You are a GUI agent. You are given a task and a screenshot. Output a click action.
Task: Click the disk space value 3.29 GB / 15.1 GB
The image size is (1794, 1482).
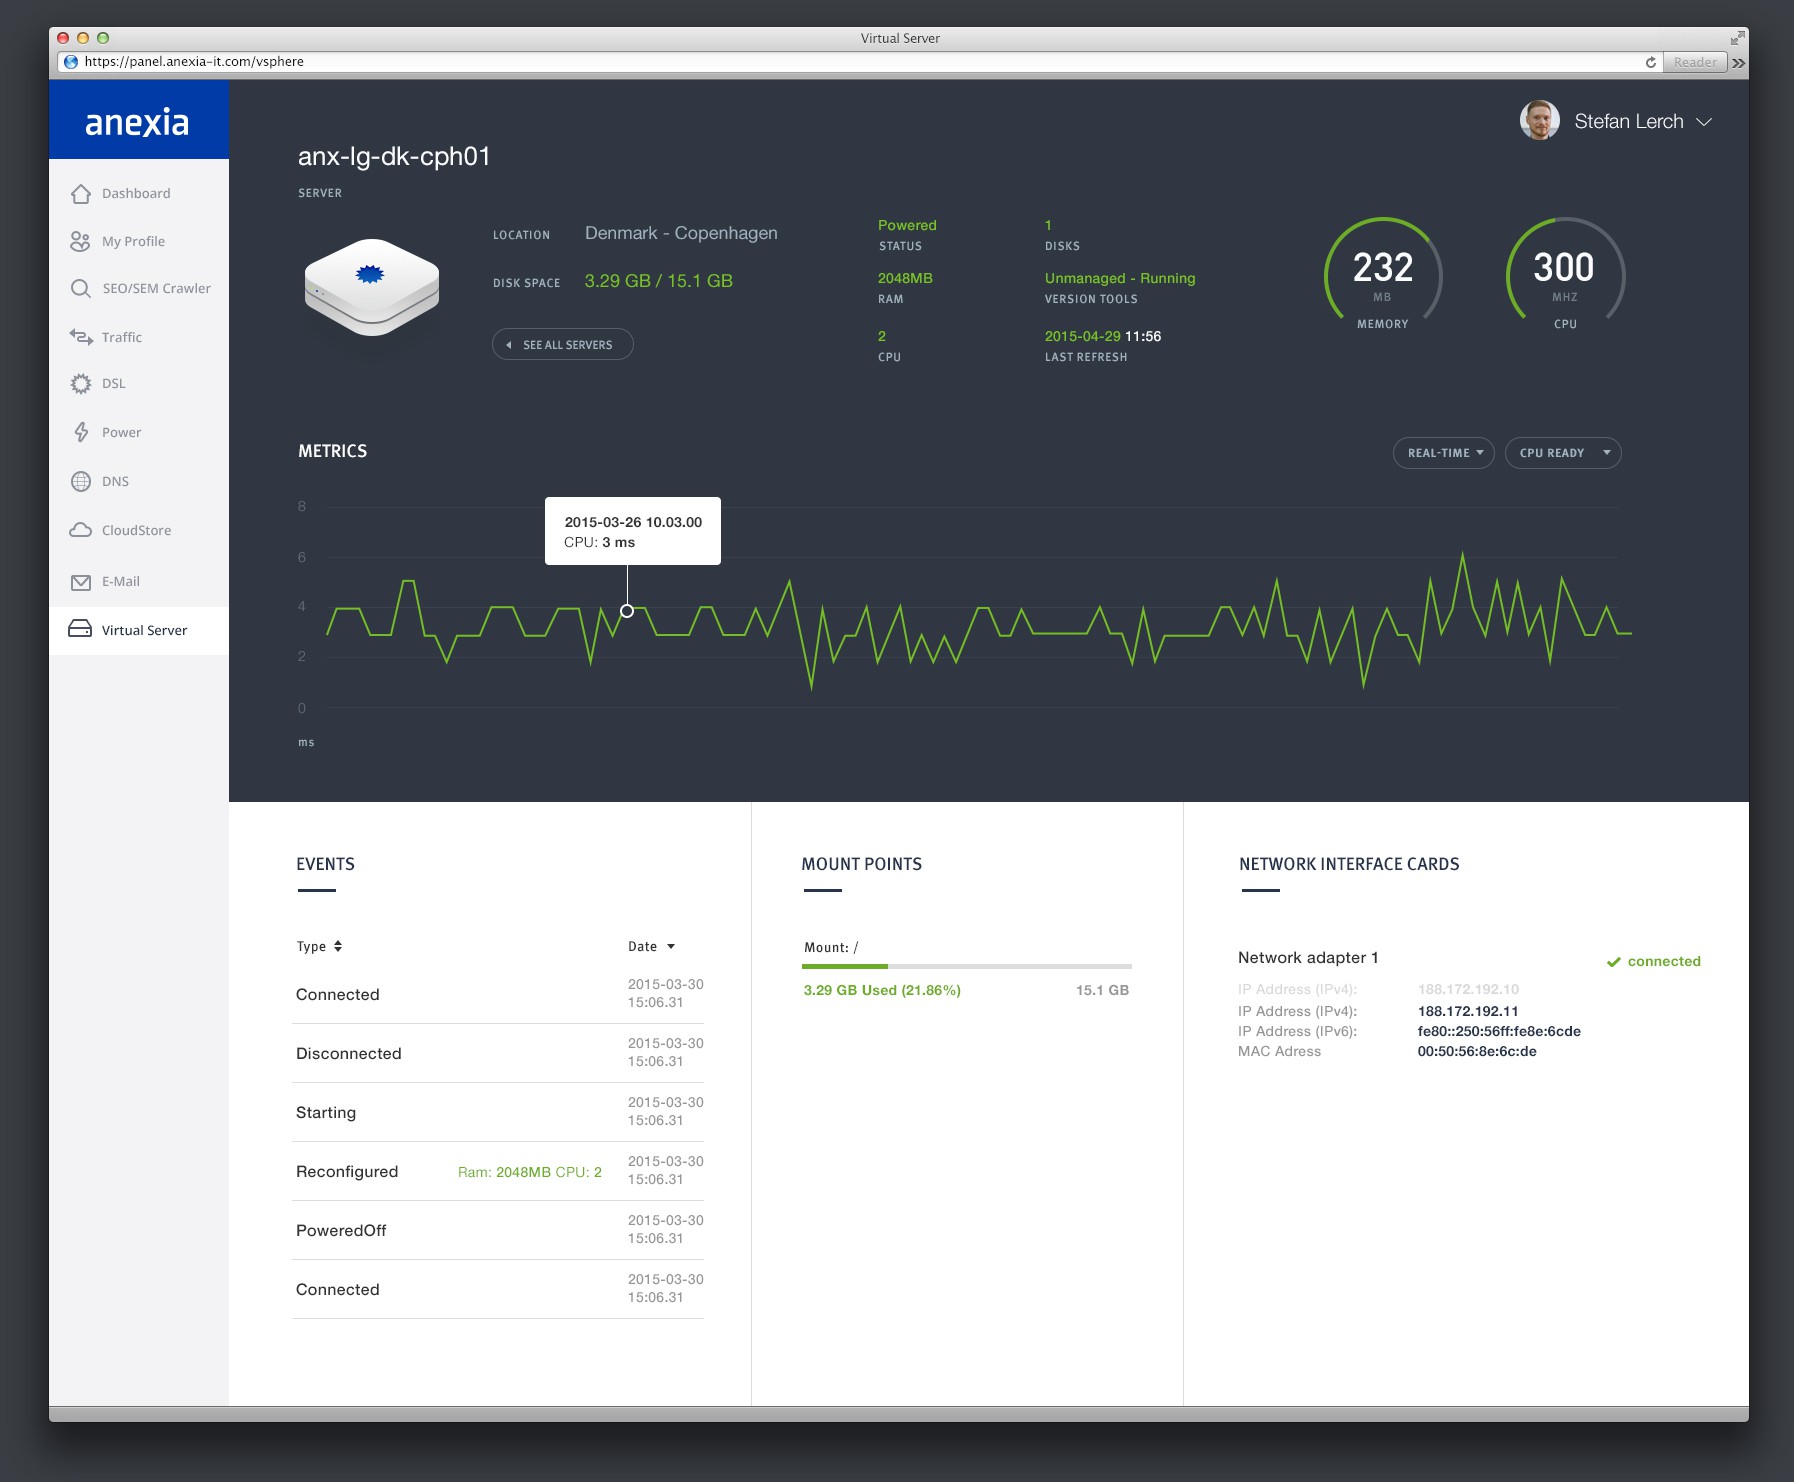click(x=658, y=281)
